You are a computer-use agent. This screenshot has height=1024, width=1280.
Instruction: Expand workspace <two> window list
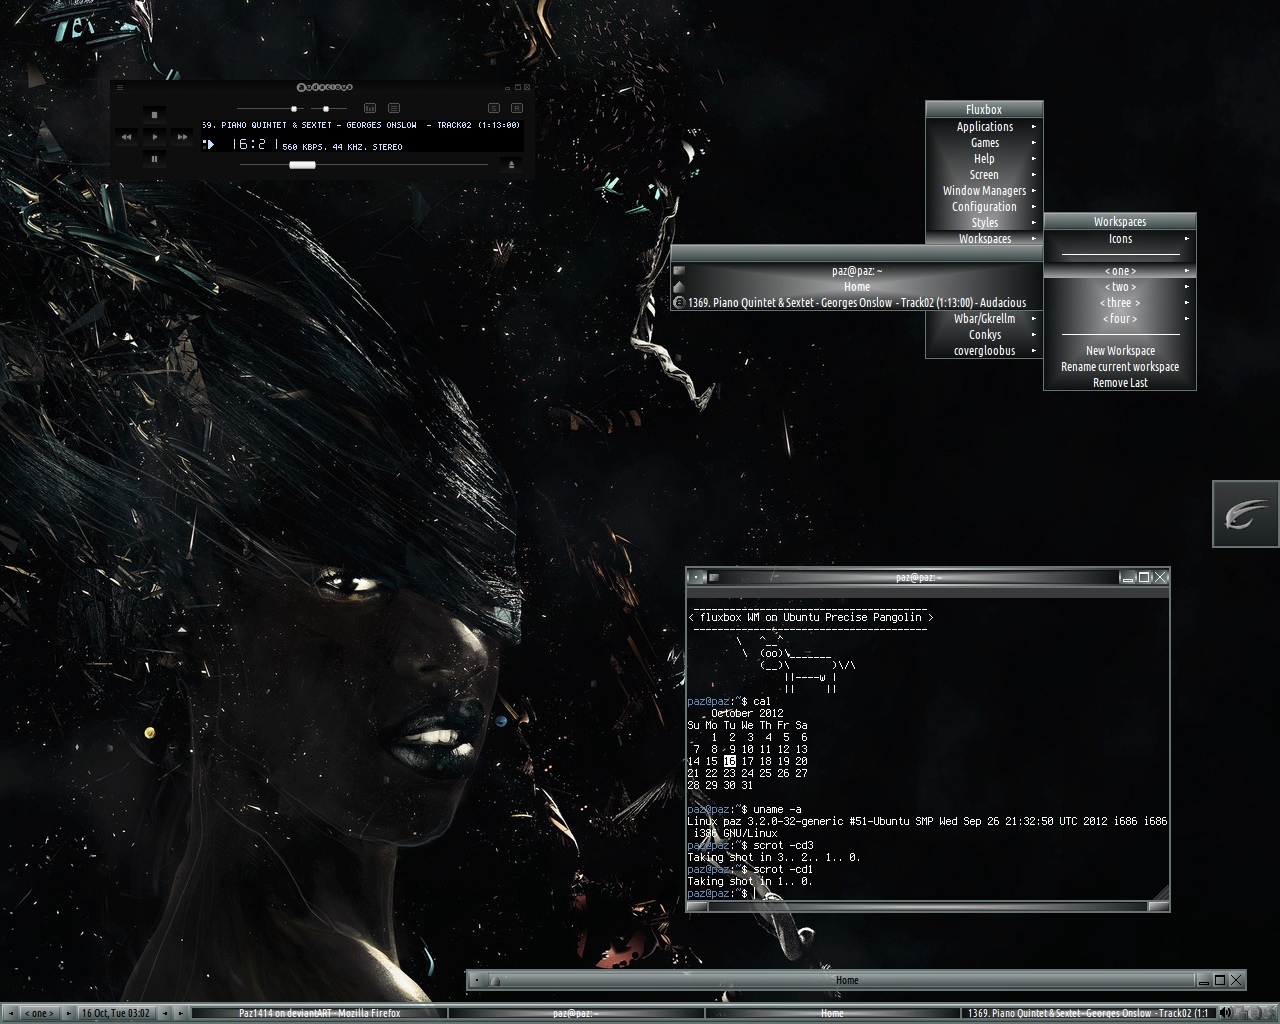(1120, 287)
